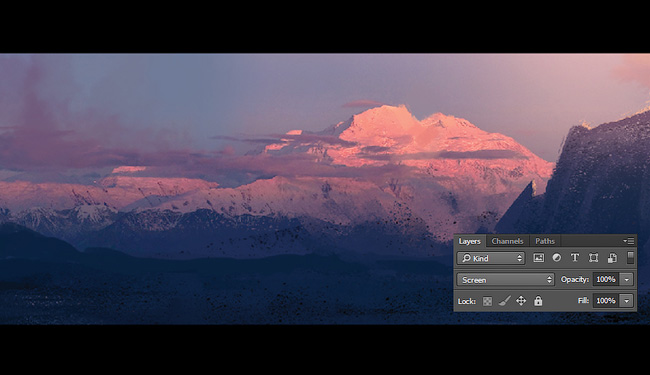Open the Fill slider arrow

[627, 301]
